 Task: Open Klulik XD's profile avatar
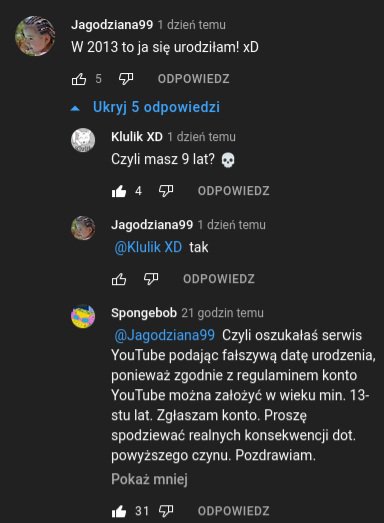pyautogui.click(x=83, y=140)
